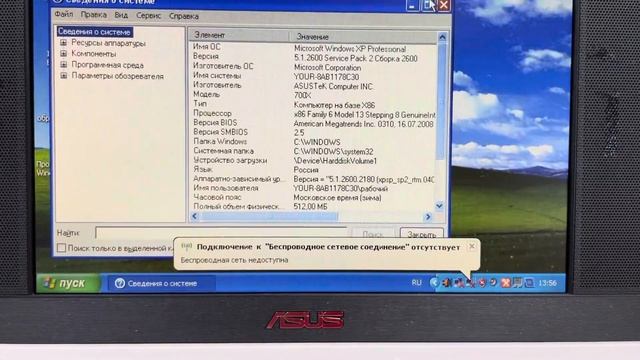Click the 512,00 МБ memory value
Image resolution: width=640 pixels, height=360 pixels.
[x=310, y=207]
